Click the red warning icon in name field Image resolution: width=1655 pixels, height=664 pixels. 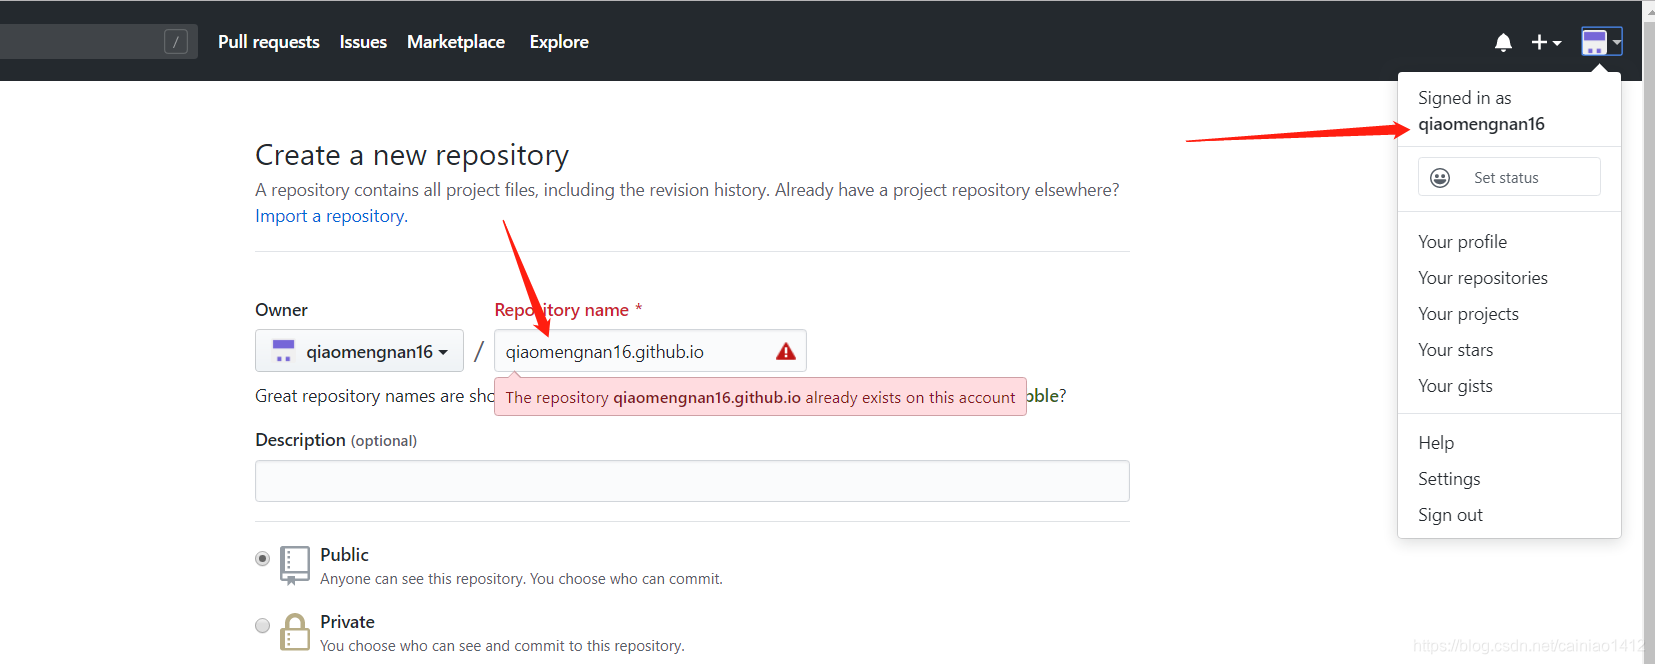point(786,351)
